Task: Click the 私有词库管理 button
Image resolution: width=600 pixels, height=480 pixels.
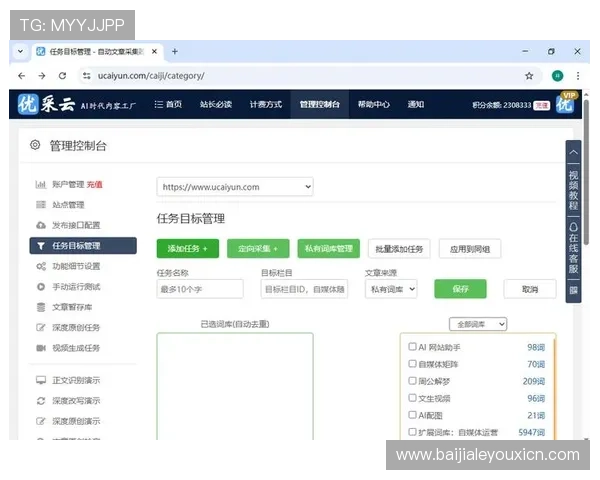Action: point(329,249)
